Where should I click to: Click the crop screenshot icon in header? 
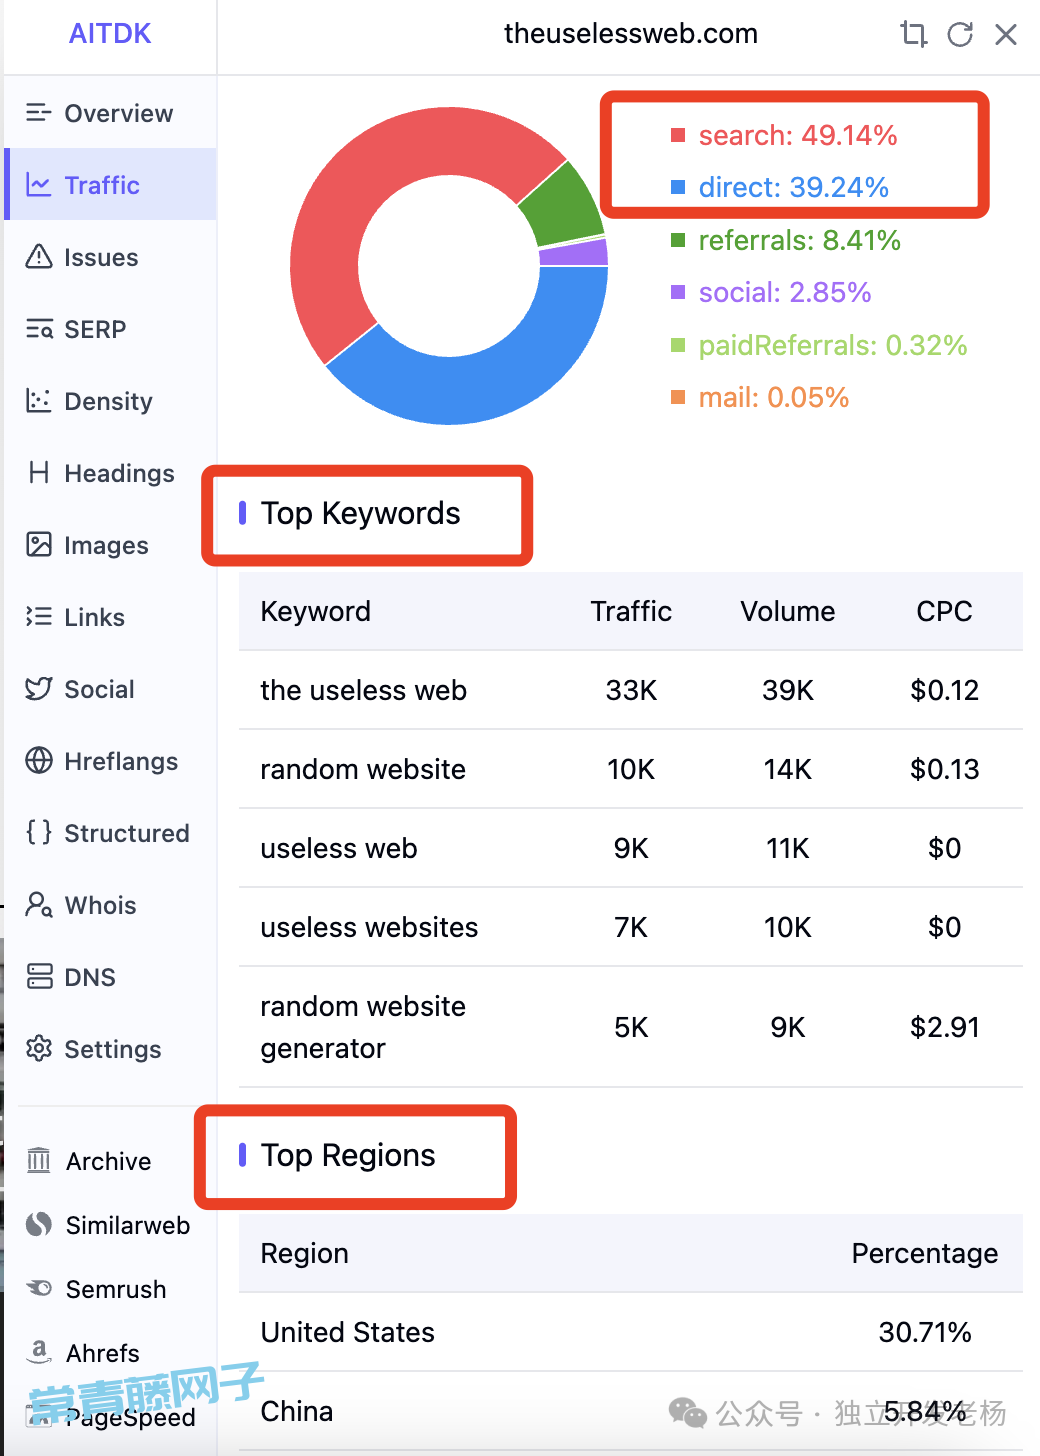913,34
